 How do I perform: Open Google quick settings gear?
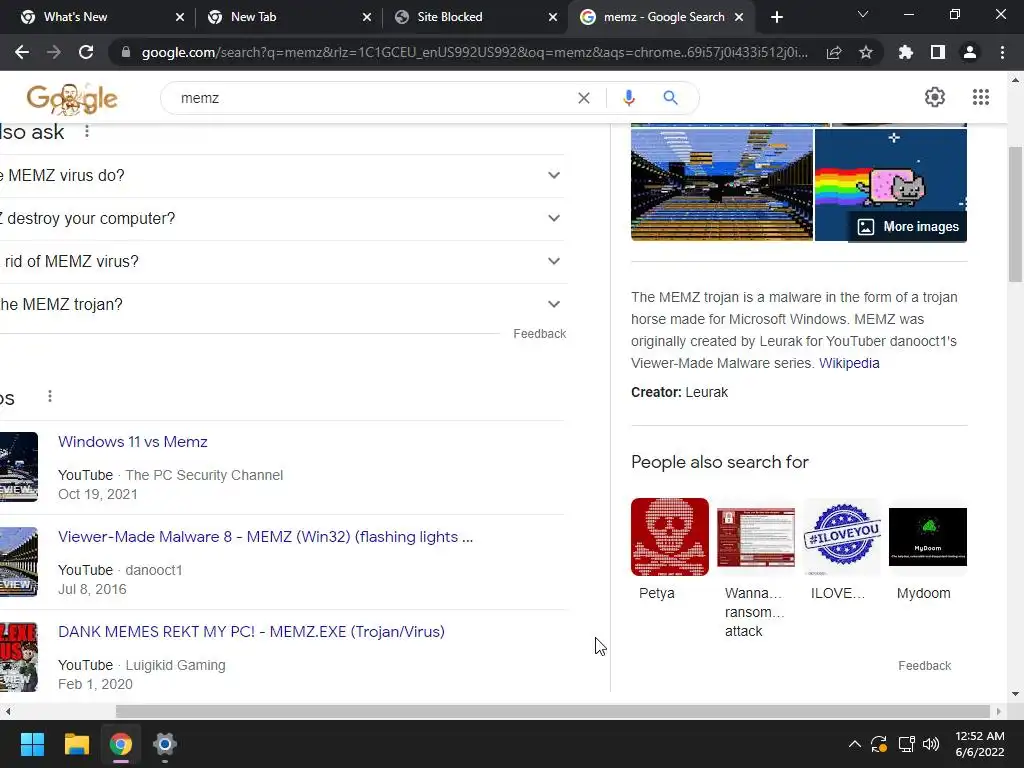pyautogui.click(x=935, y=97)
